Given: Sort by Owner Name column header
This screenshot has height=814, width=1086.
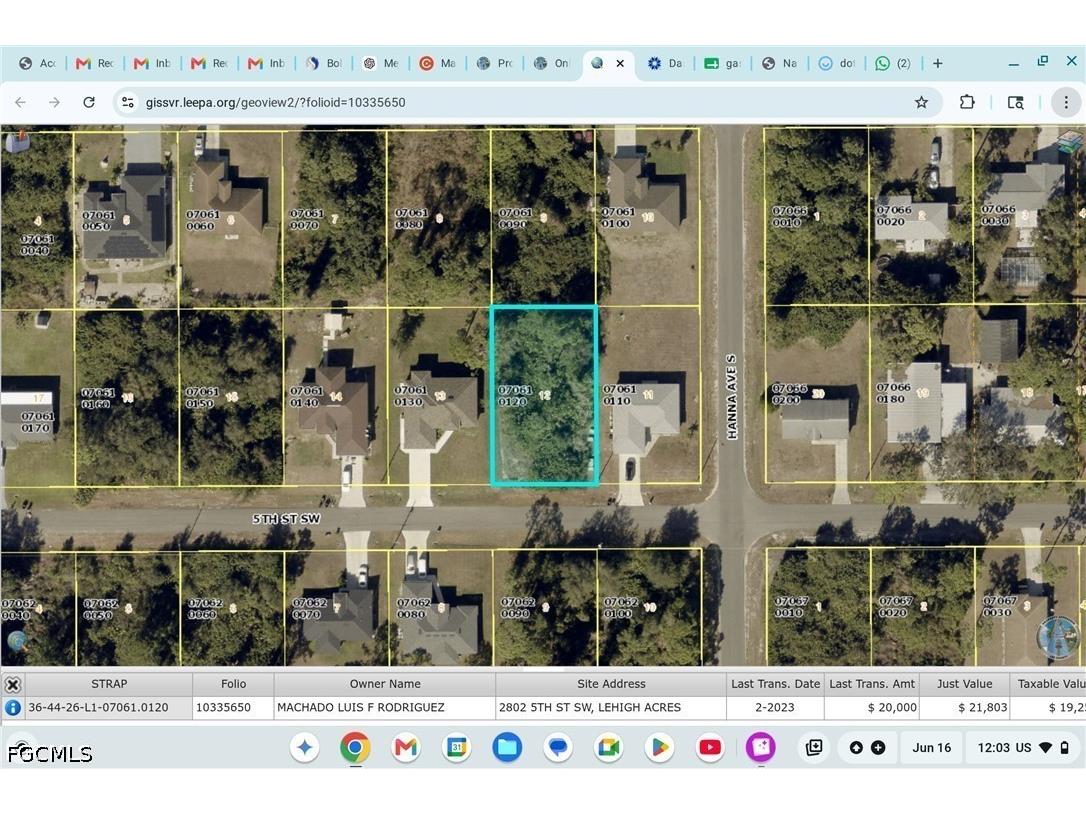Looking at the screenshot, I should point(385,684).
